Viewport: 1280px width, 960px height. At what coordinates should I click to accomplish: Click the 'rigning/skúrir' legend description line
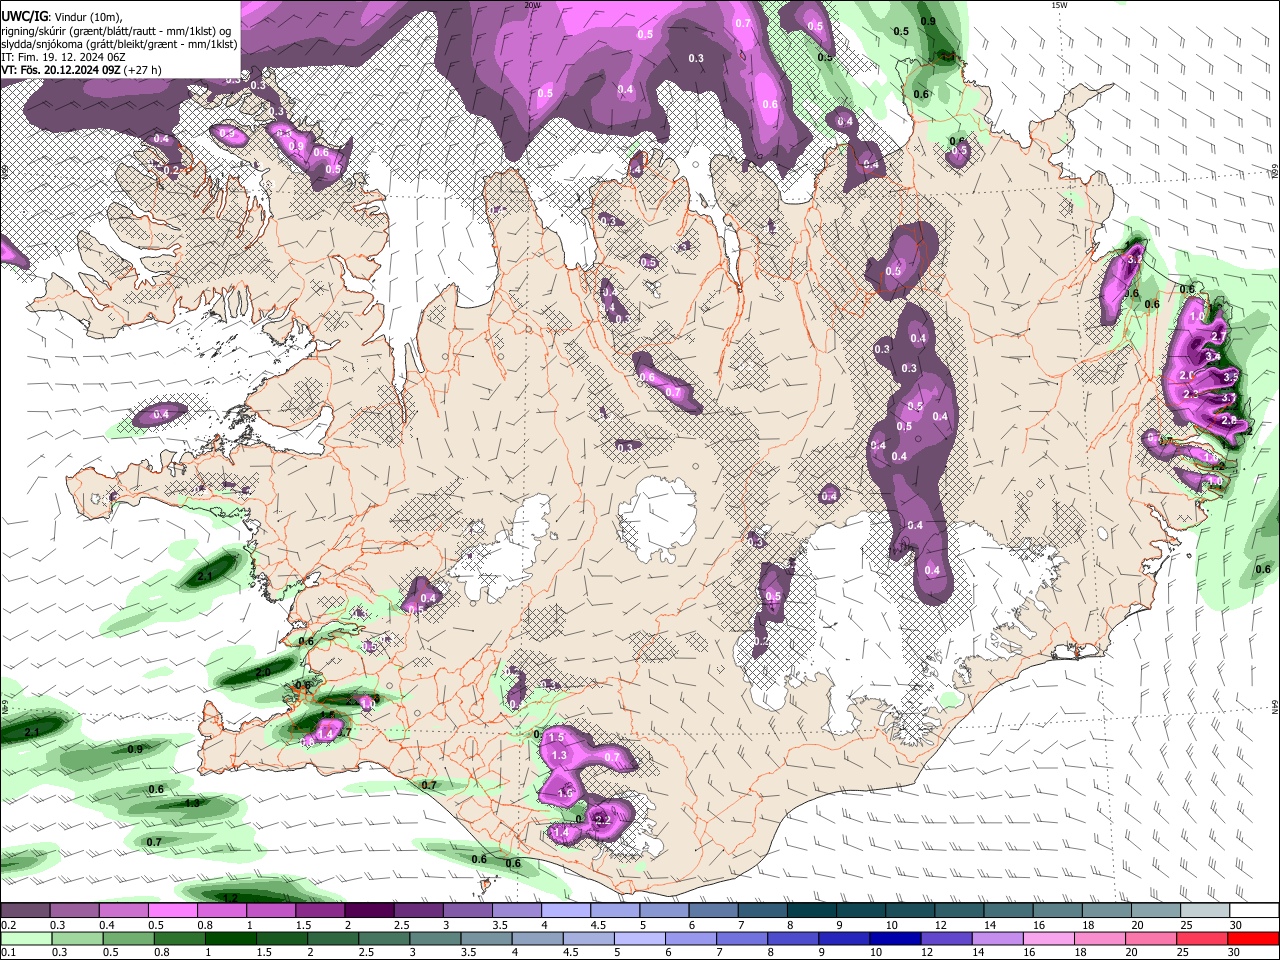(116, 31)
